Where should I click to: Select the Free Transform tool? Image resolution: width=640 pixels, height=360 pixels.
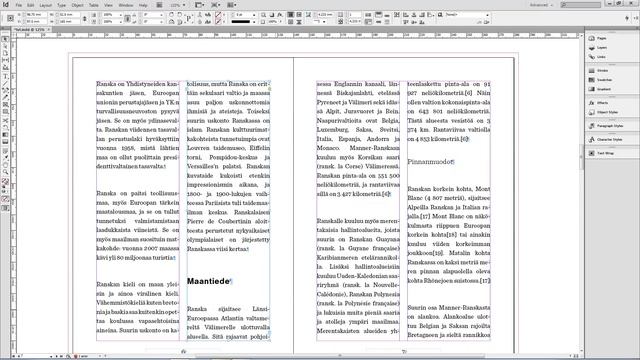click(5, 128)
